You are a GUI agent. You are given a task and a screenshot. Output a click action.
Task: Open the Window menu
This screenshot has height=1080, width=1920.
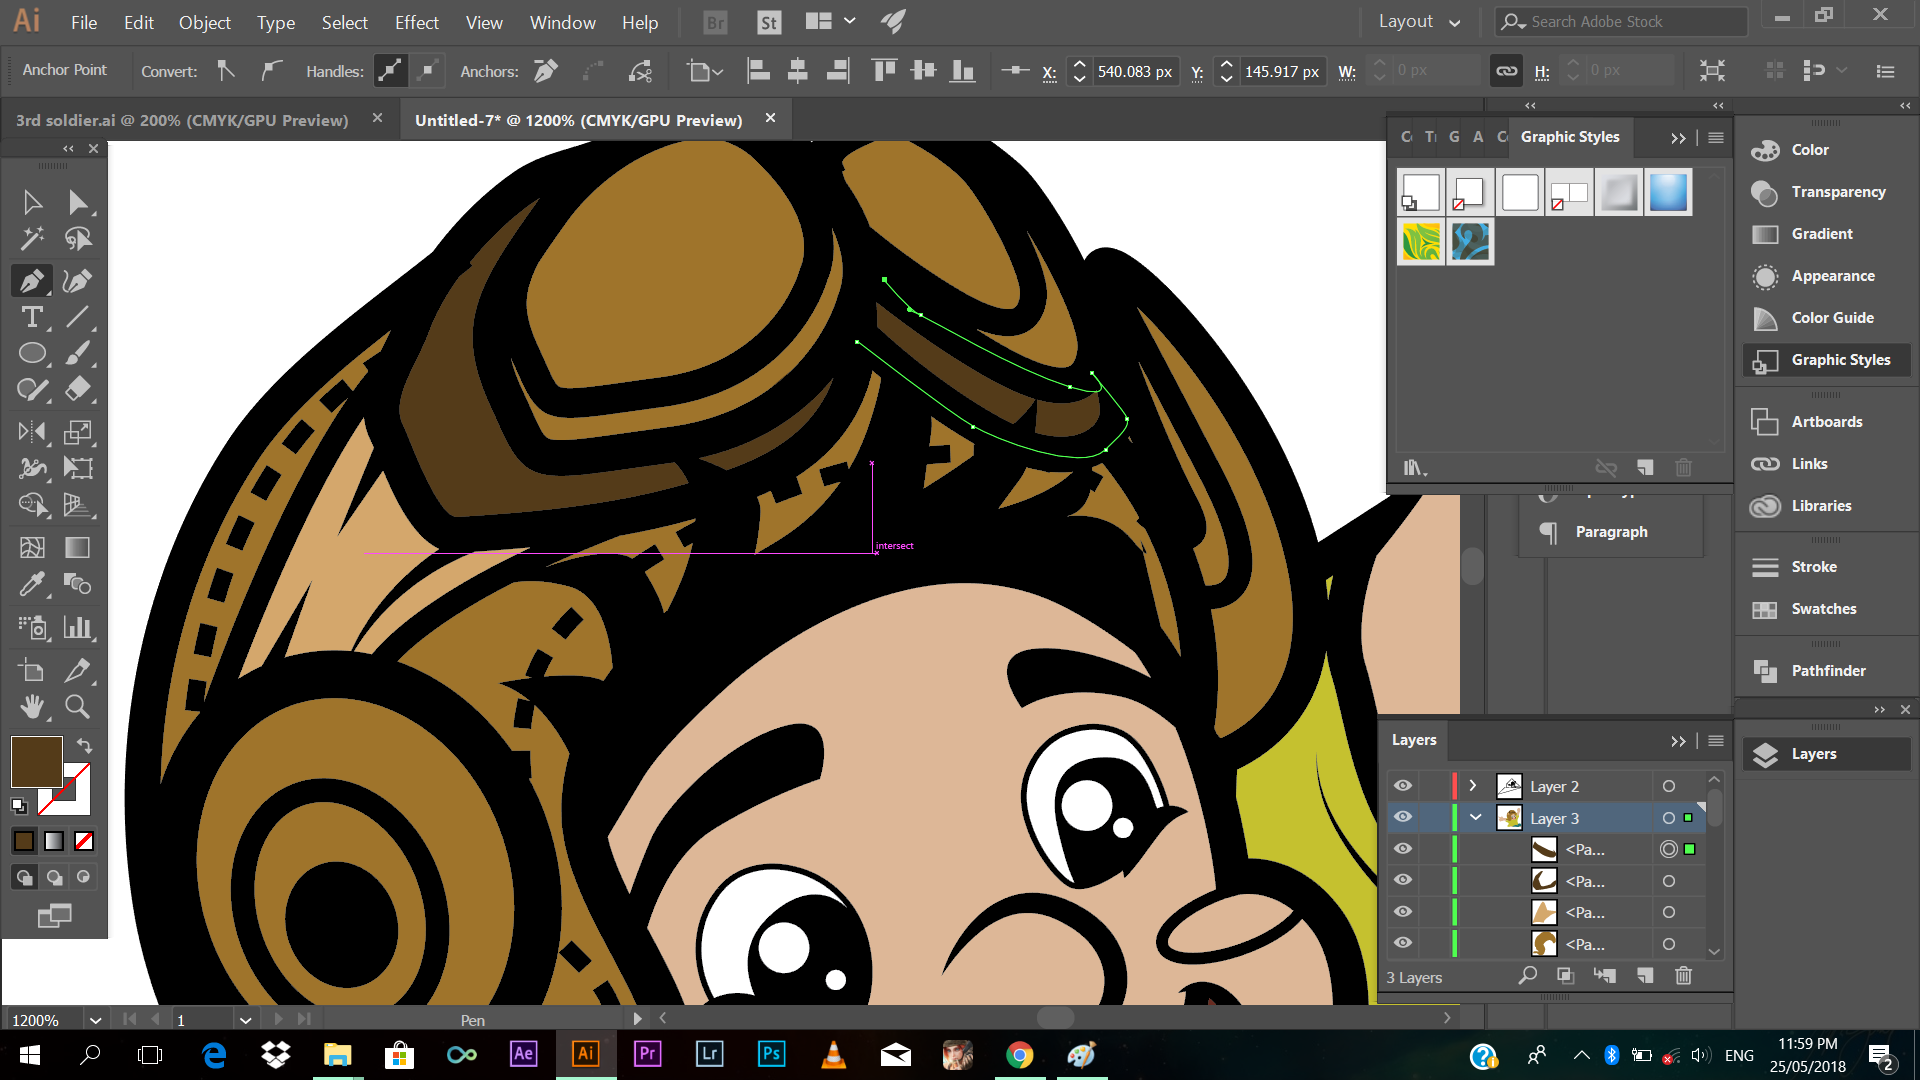[x=562, y=22]
